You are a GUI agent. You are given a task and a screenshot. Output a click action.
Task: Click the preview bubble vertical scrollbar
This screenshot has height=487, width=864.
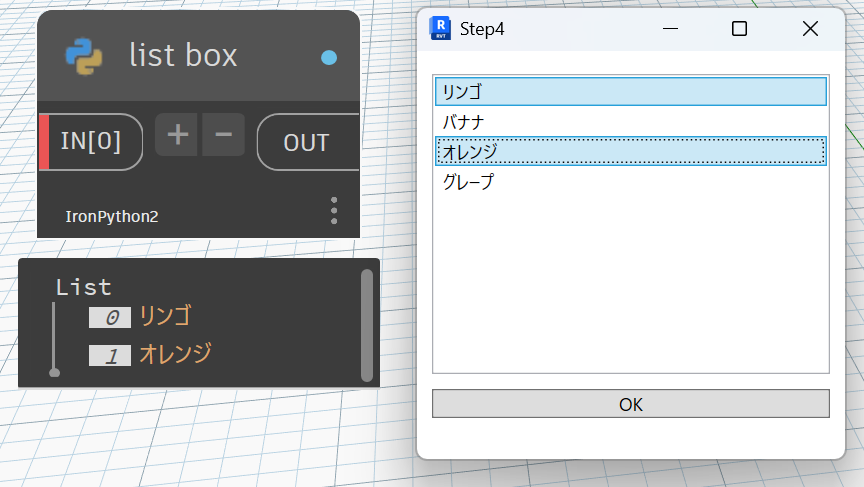point(367,325)
